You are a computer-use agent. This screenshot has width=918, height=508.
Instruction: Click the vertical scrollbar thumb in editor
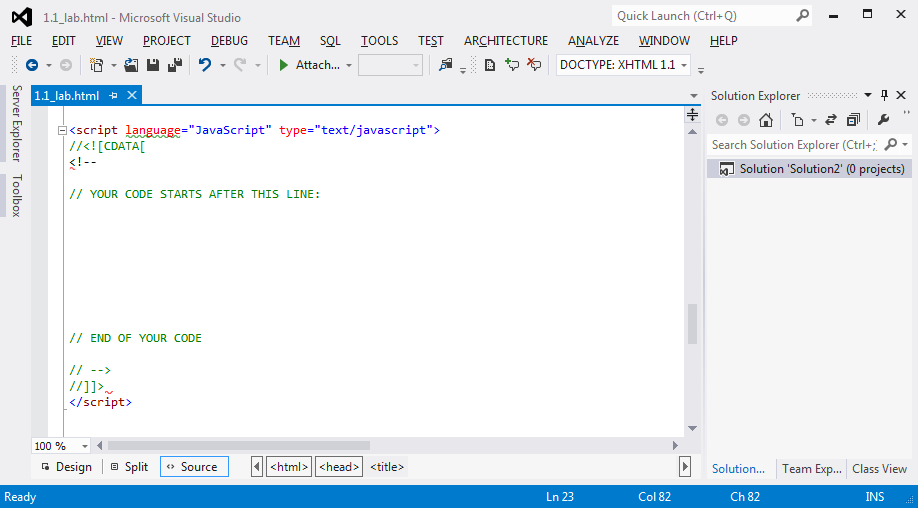click(692, 325)
